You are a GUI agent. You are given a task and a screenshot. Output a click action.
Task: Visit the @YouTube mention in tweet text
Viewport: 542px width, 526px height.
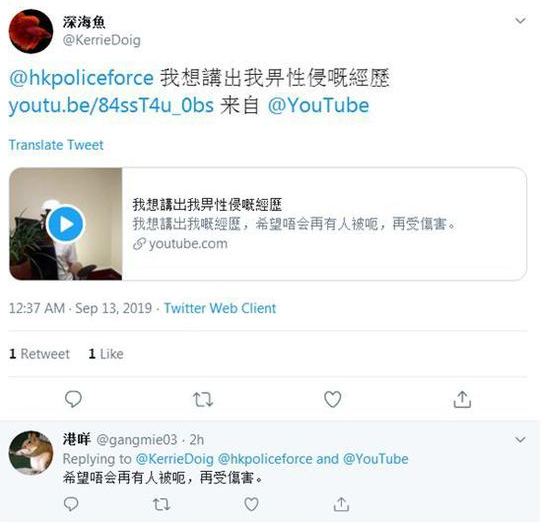point(318,105)
